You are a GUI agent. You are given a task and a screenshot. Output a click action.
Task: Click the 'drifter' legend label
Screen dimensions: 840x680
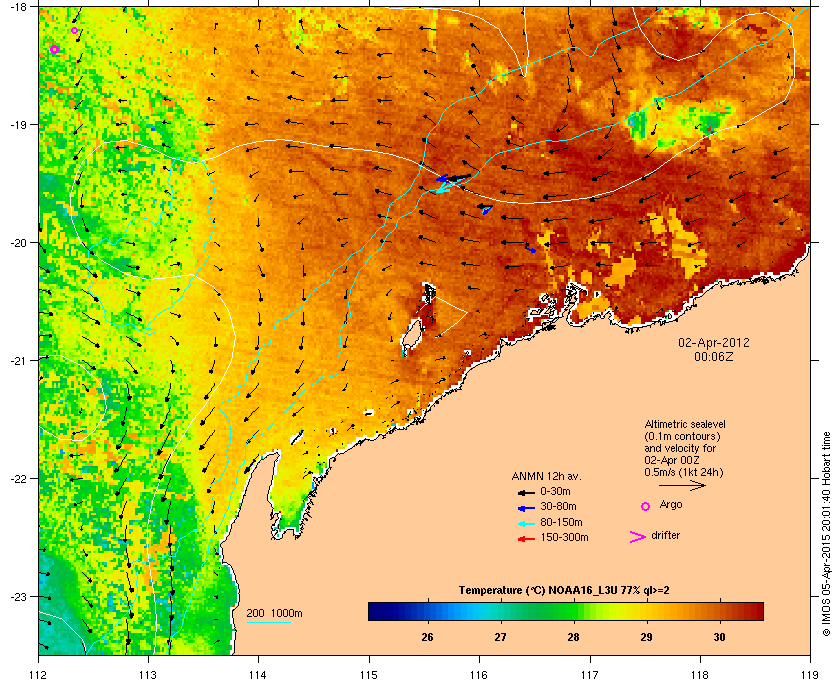pos(665,535)
